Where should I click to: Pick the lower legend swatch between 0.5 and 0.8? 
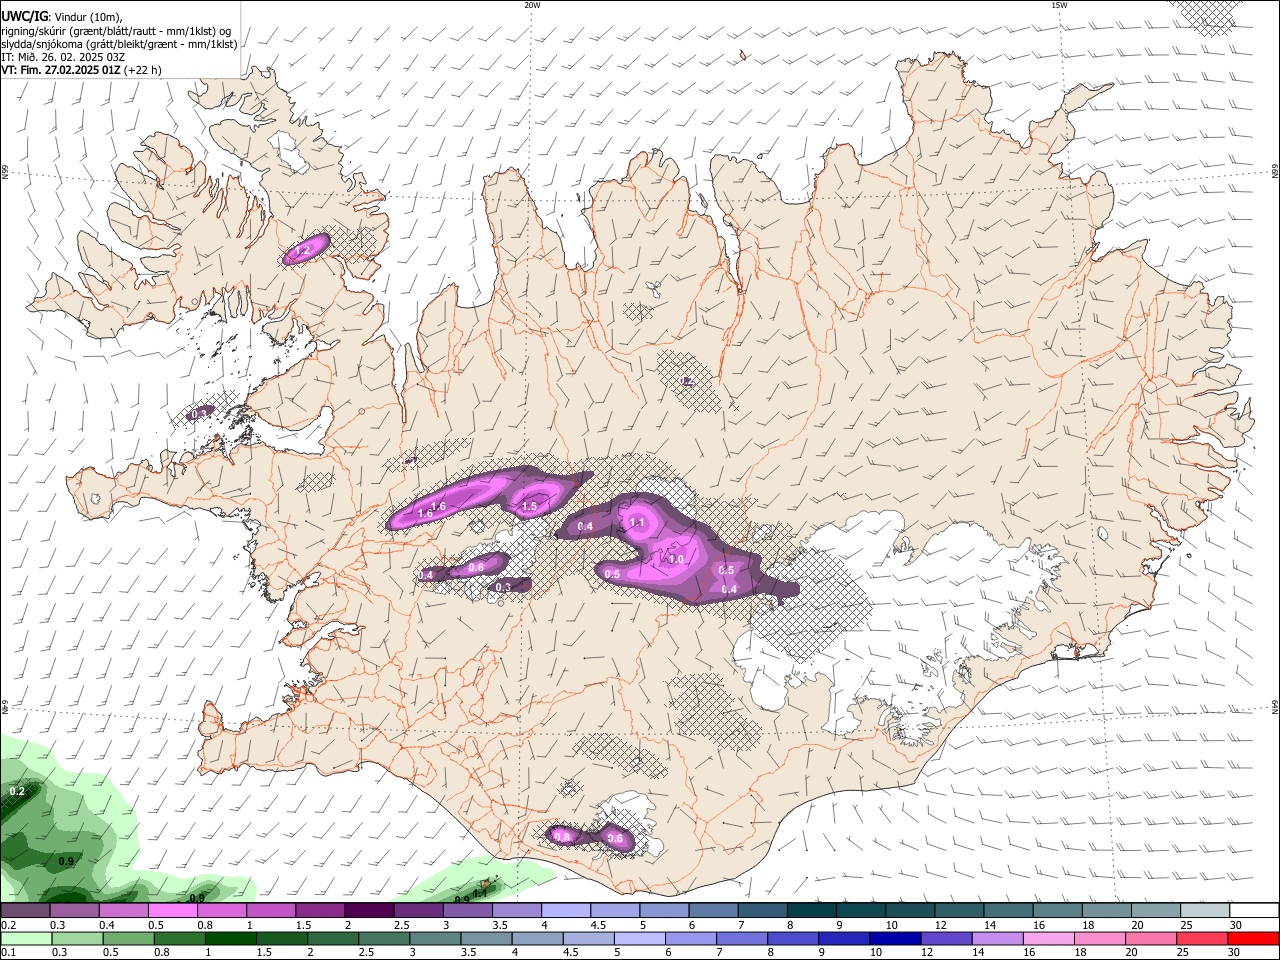[128, 939]
